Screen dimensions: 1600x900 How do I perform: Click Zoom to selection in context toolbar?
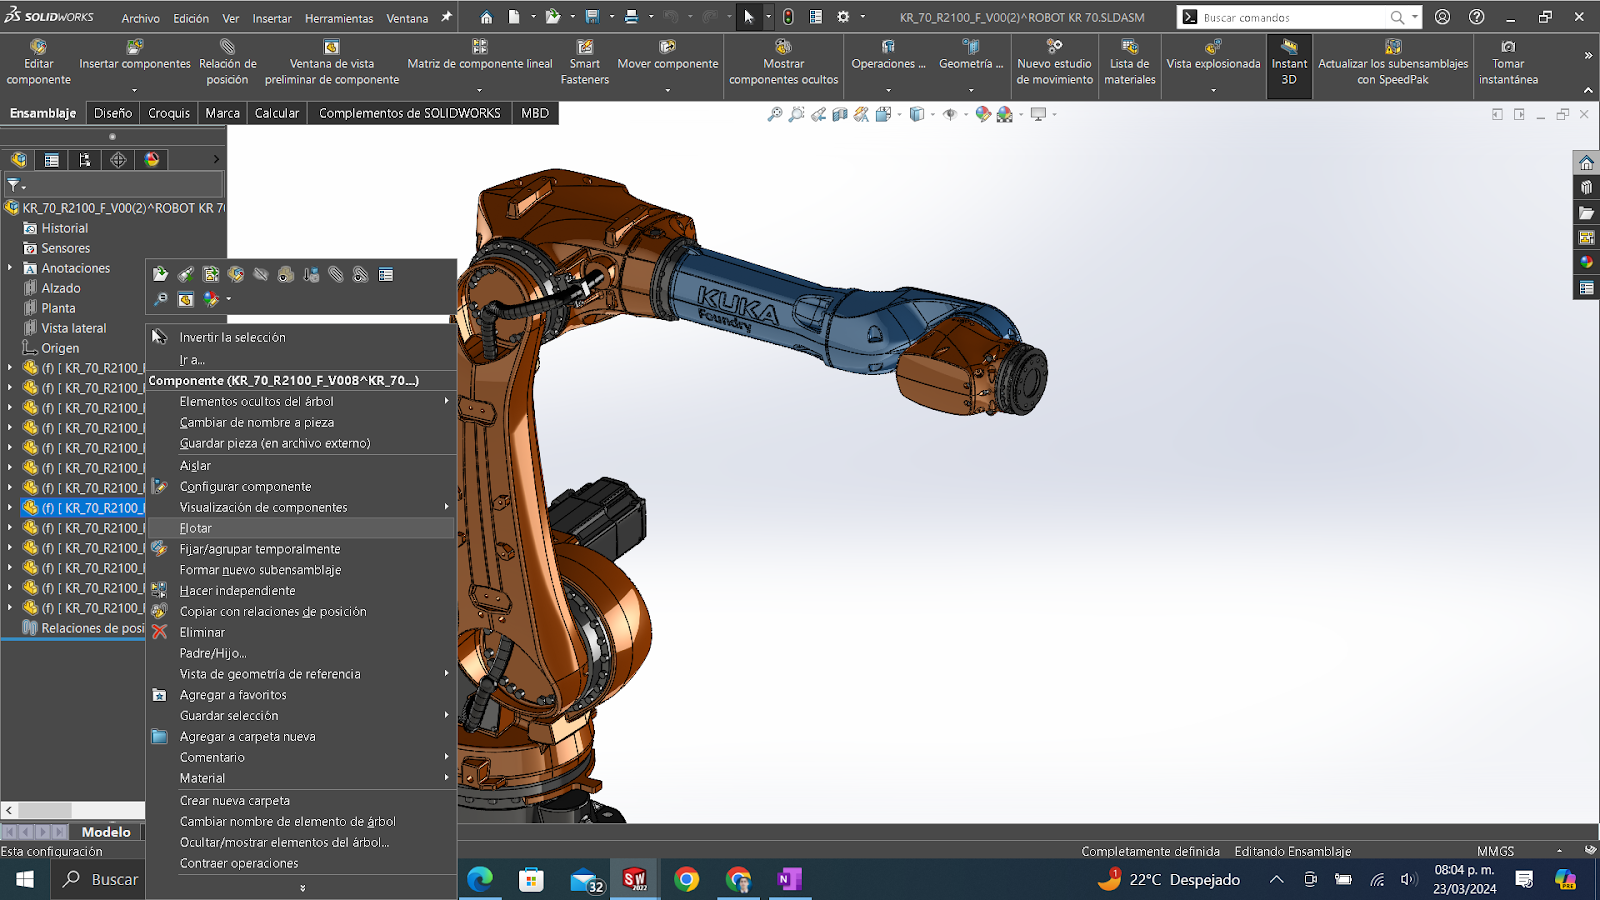pos(160,299)
